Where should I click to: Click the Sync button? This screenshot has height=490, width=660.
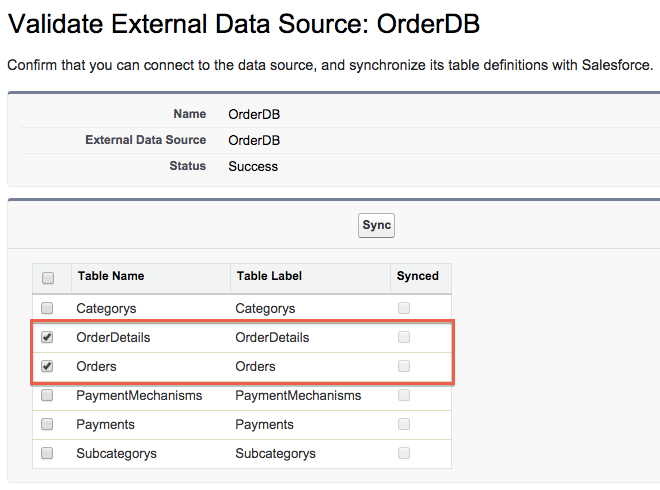tap(376, 226)
